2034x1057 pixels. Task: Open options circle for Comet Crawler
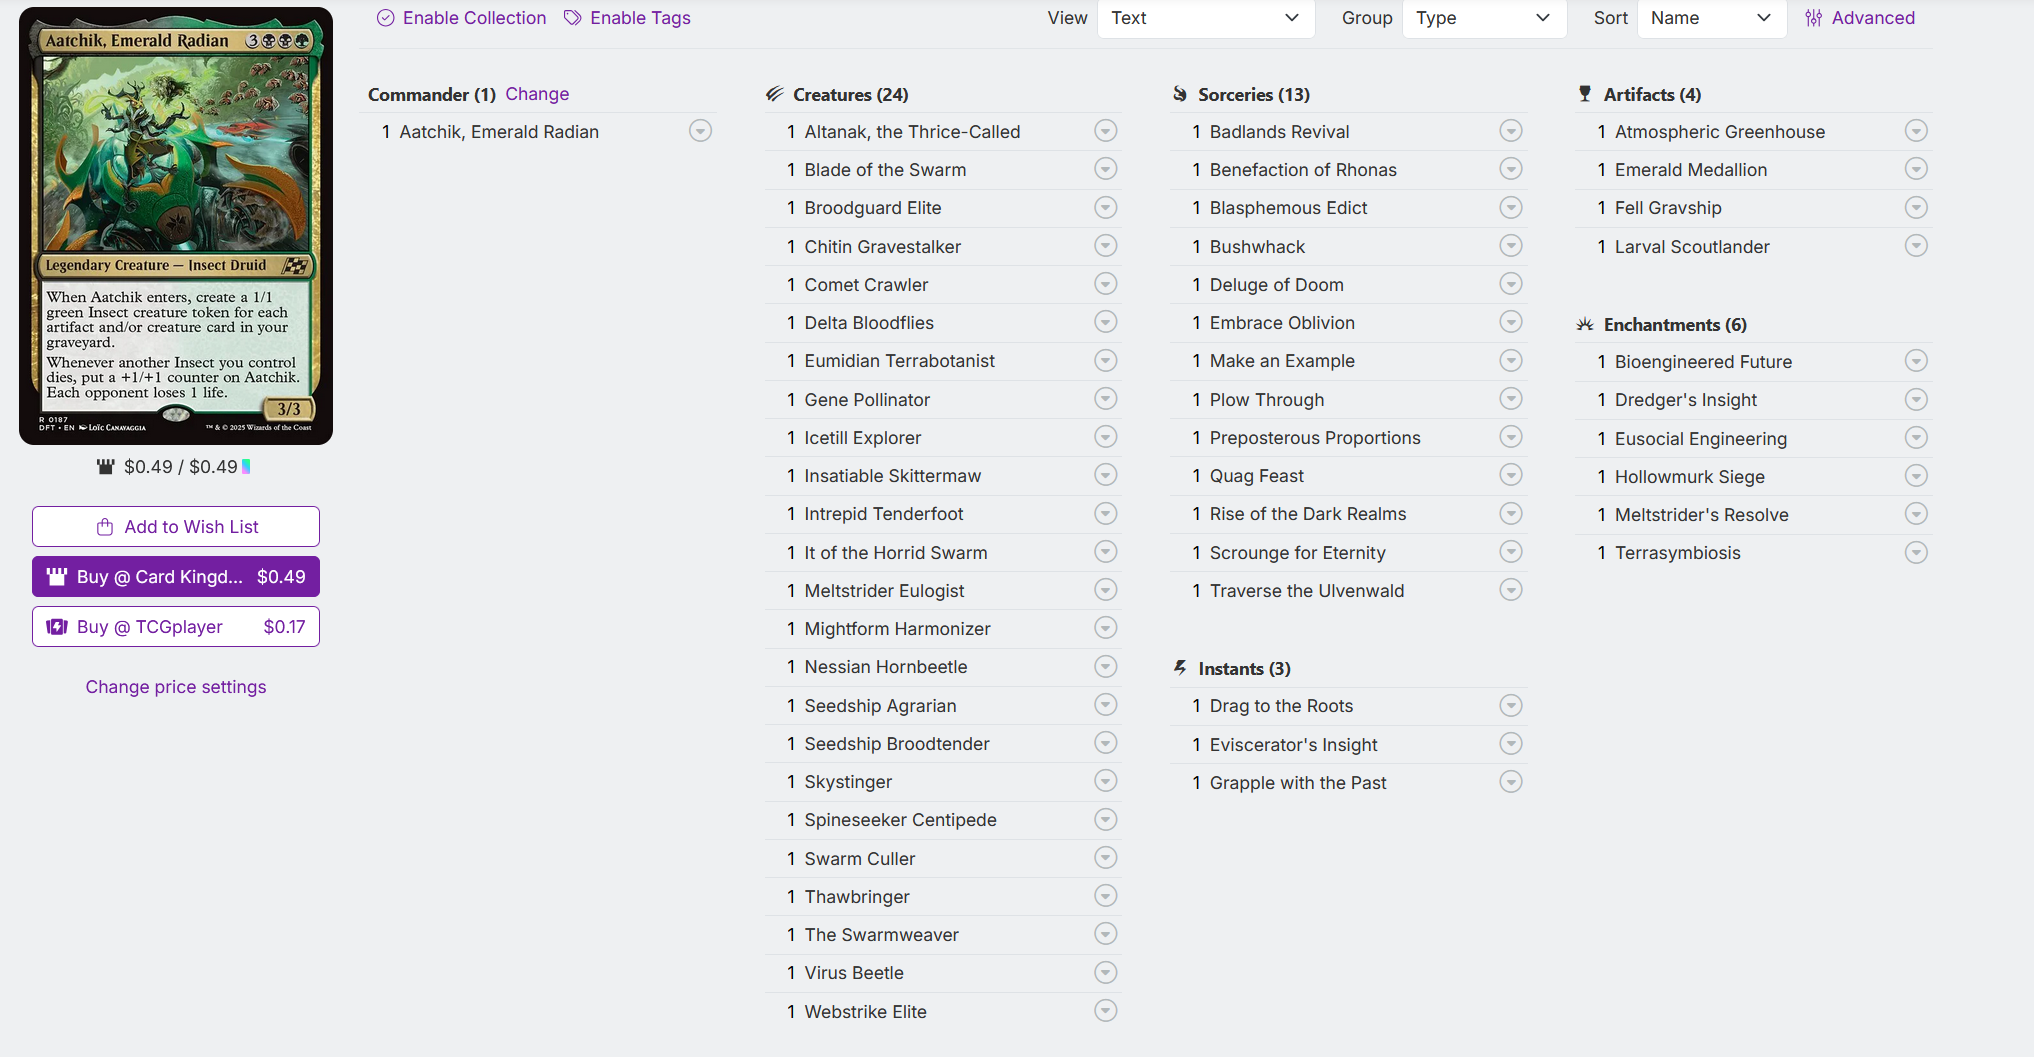click(x=1106, y=284)
